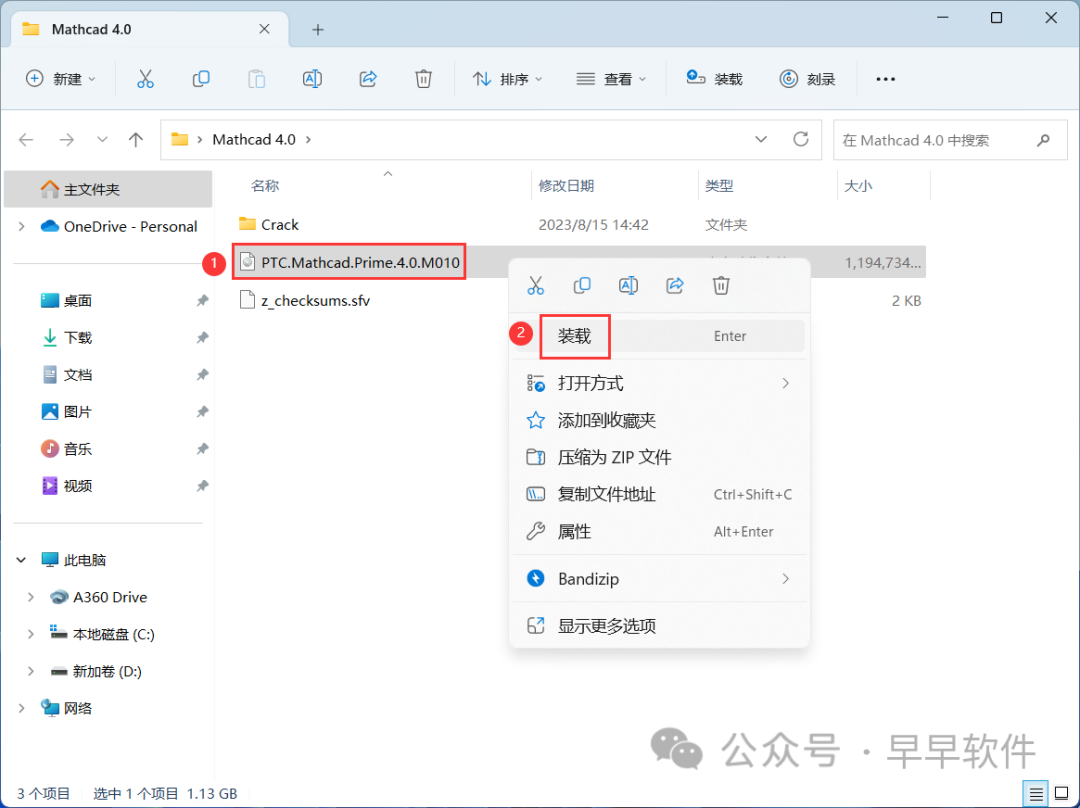Open the Bandizip submenu

(x=659, y=579)
